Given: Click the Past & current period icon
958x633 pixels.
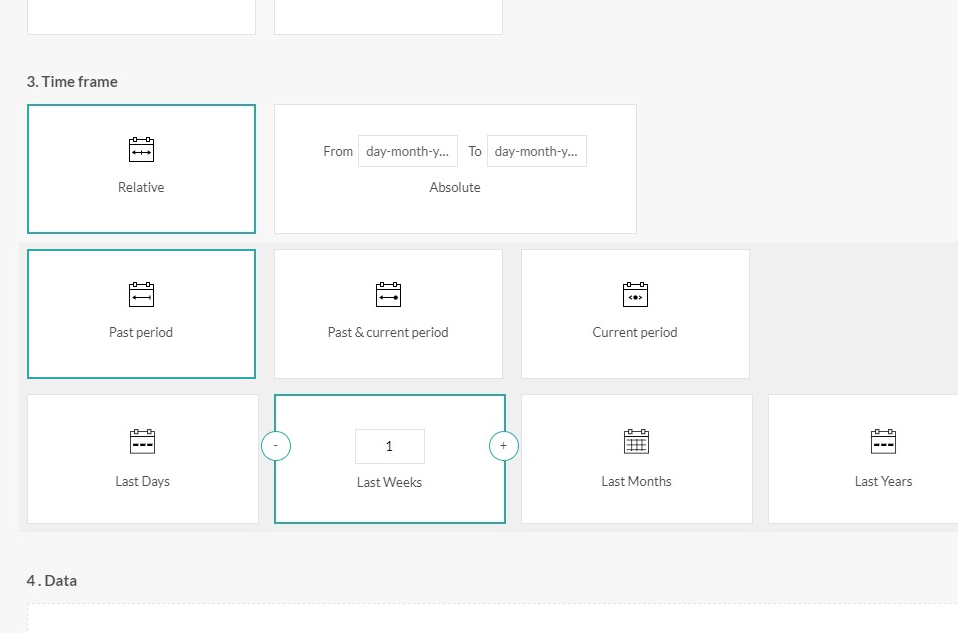Looking at the screenshot, I should pos(388,295).
